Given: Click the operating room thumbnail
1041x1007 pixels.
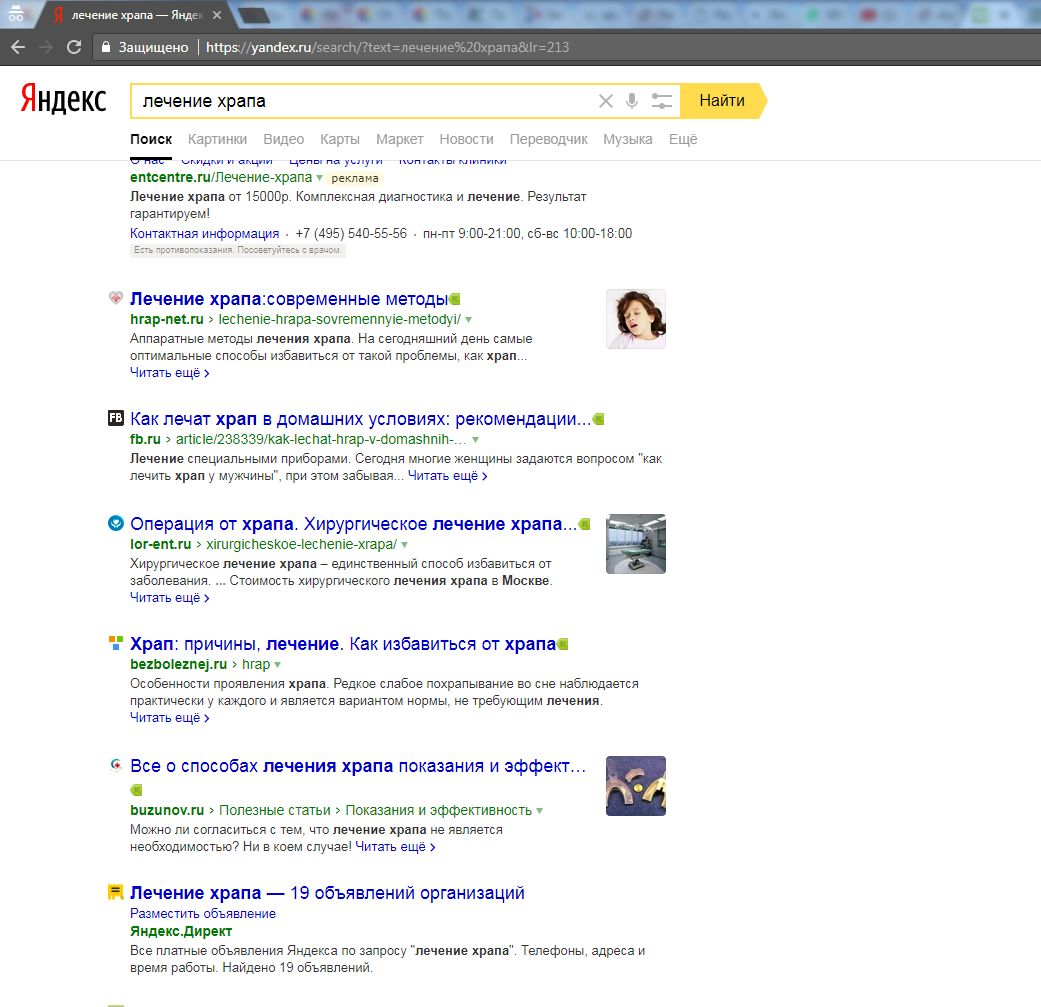Looking at the screenshot, I should 636,544.
